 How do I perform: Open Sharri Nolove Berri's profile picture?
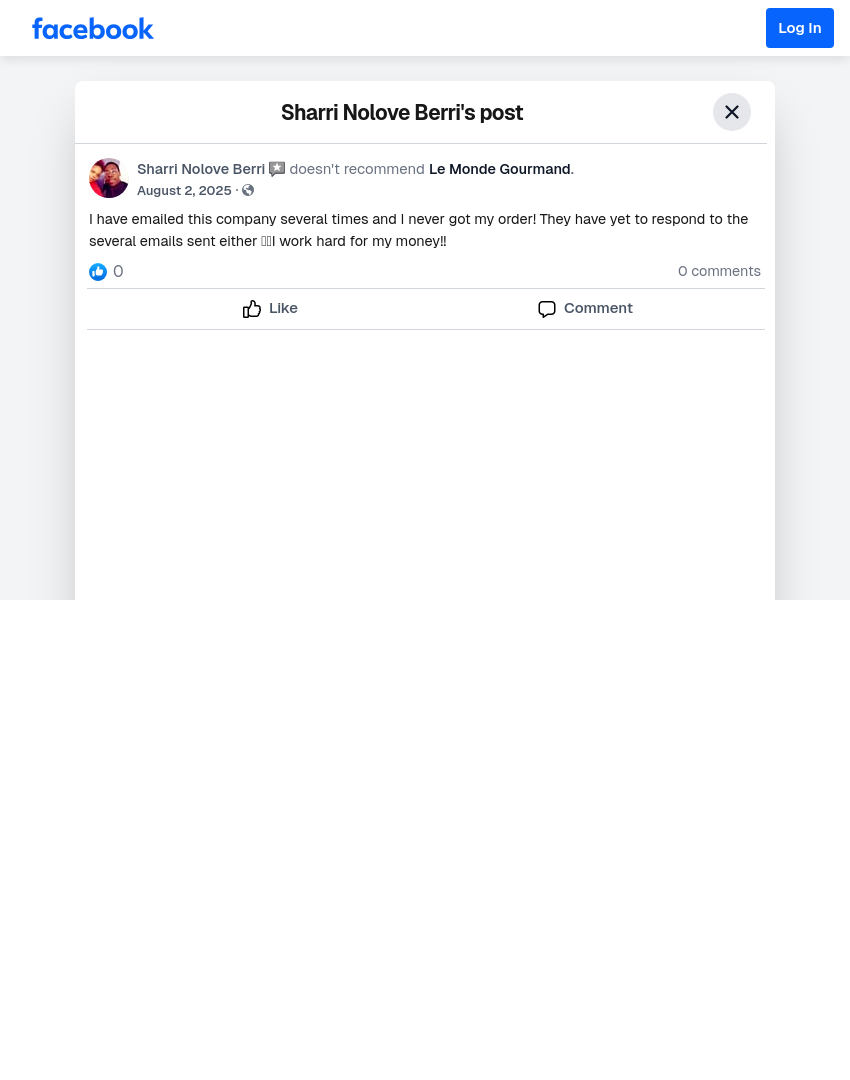click(x=109, y=178)
